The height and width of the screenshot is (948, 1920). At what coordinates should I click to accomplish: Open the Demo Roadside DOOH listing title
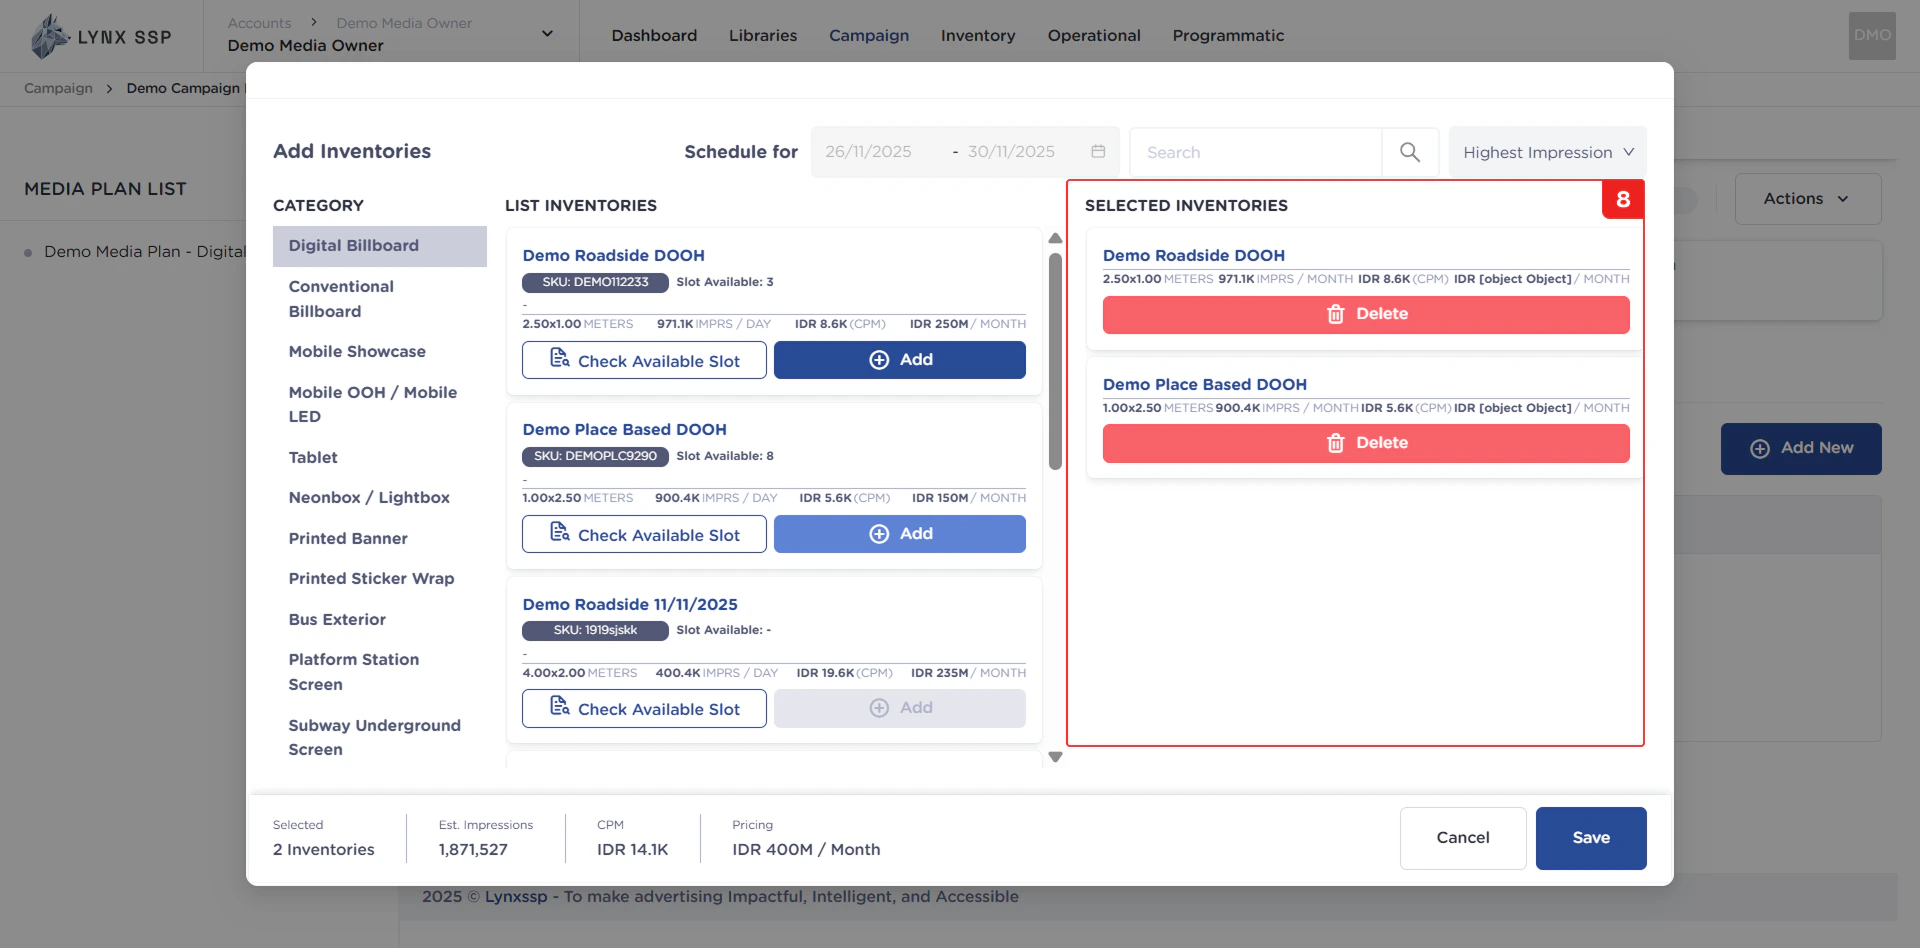pos(613,256)
